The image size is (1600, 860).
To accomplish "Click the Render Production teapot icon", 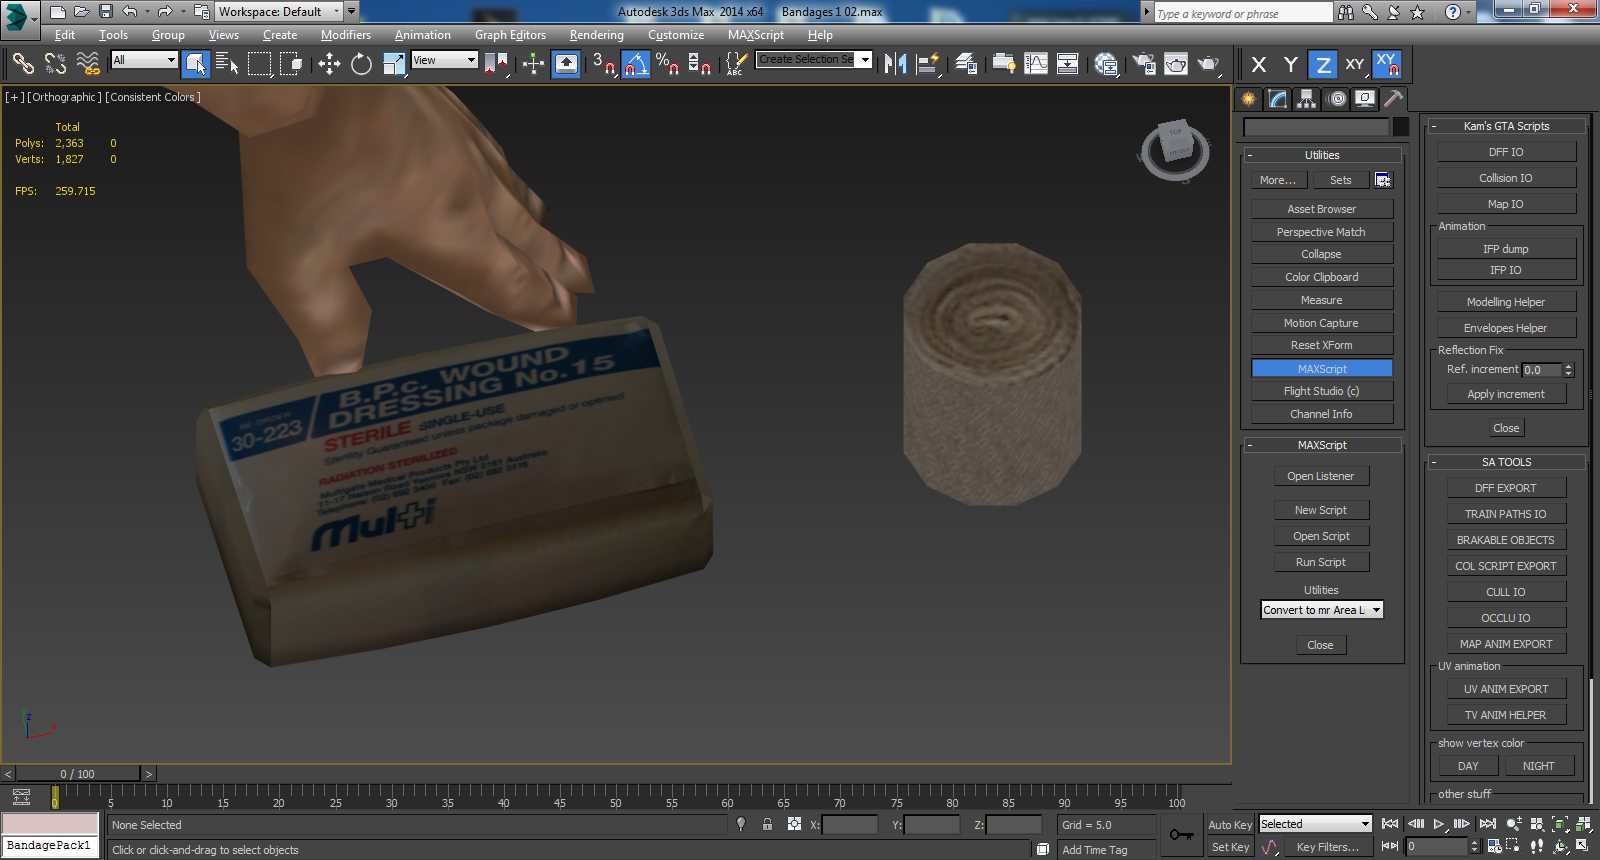I will 1208,64.
